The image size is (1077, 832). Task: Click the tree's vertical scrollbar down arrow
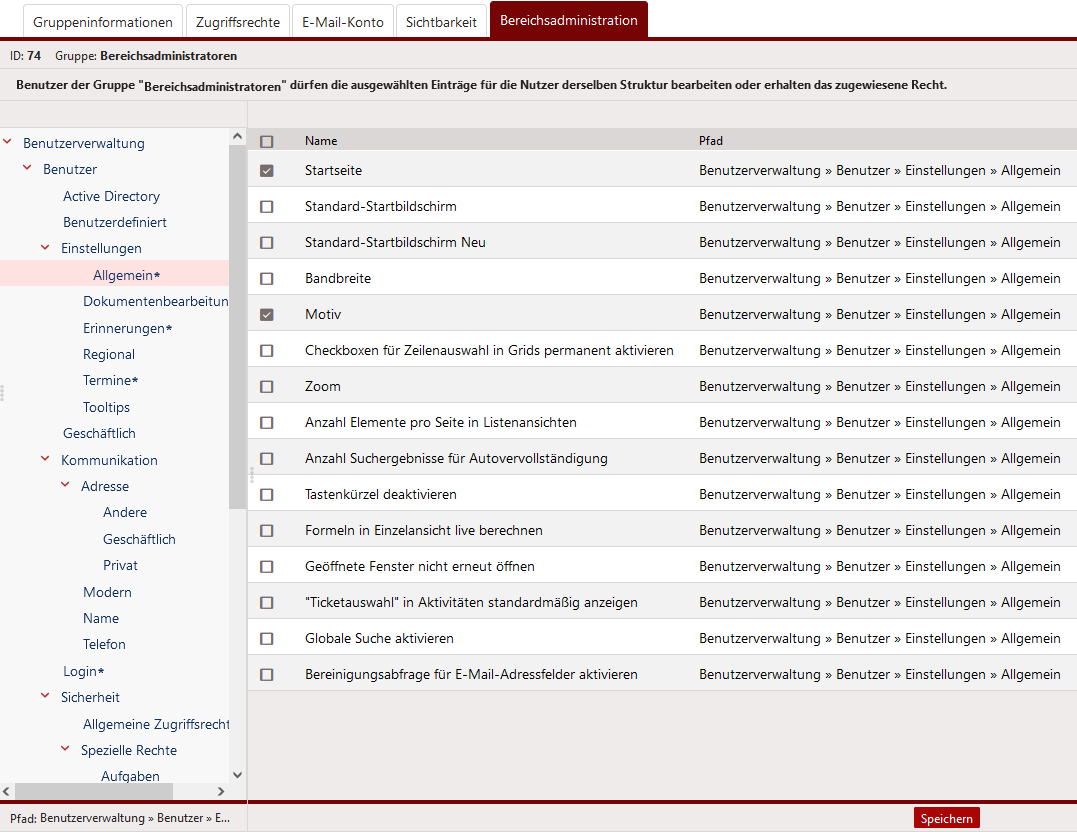point(237,774)
